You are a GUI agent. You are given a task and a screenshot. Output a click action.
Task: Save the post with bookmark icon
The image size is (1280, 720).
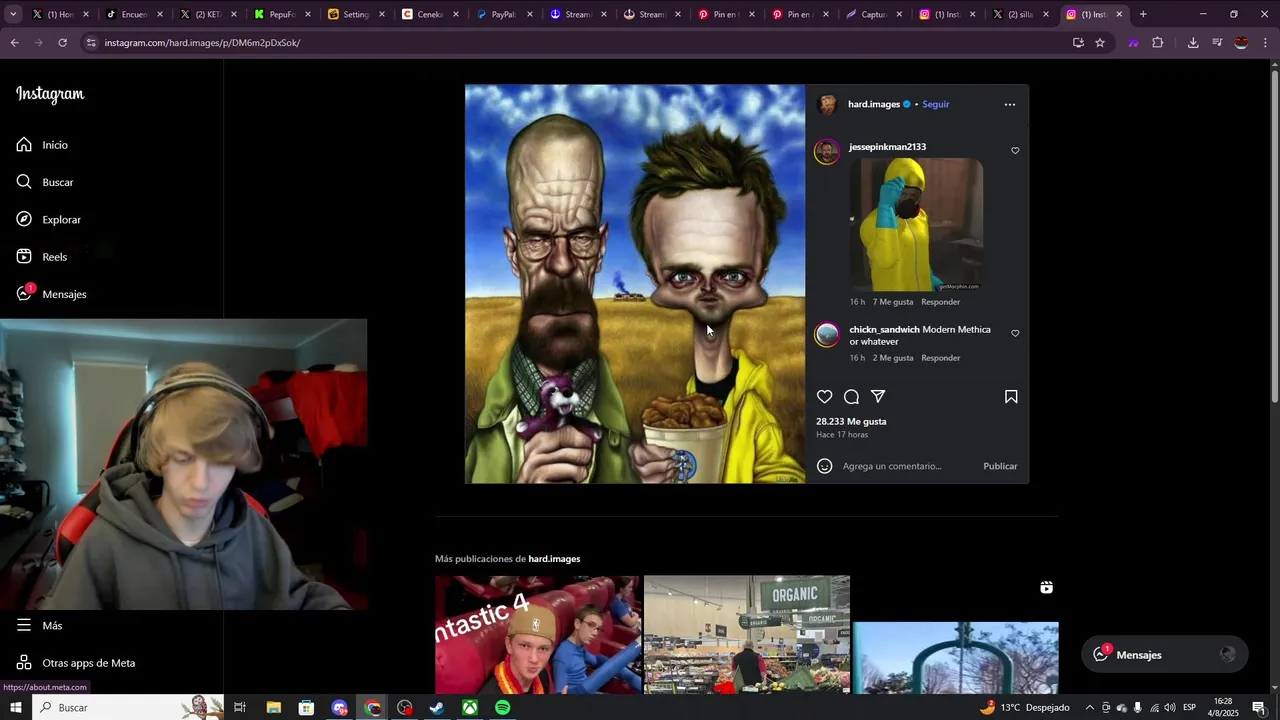tap(1011, 397)
